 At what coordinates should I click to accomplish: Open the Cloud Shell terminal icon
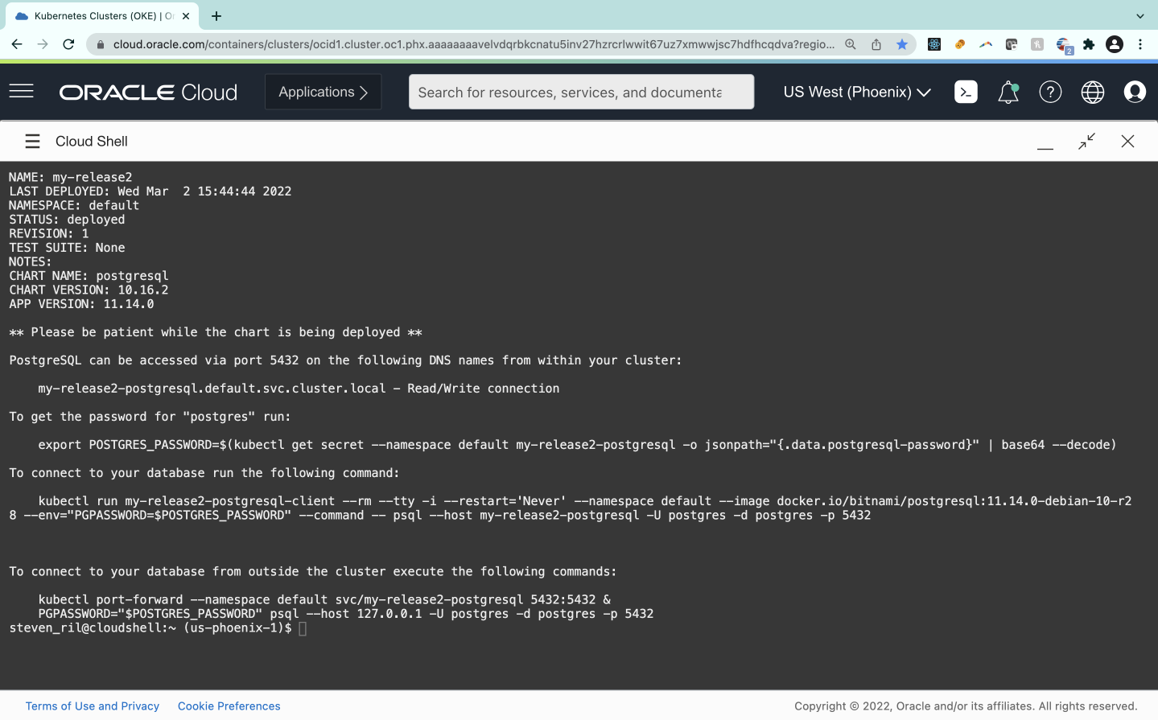pos(965,91)
